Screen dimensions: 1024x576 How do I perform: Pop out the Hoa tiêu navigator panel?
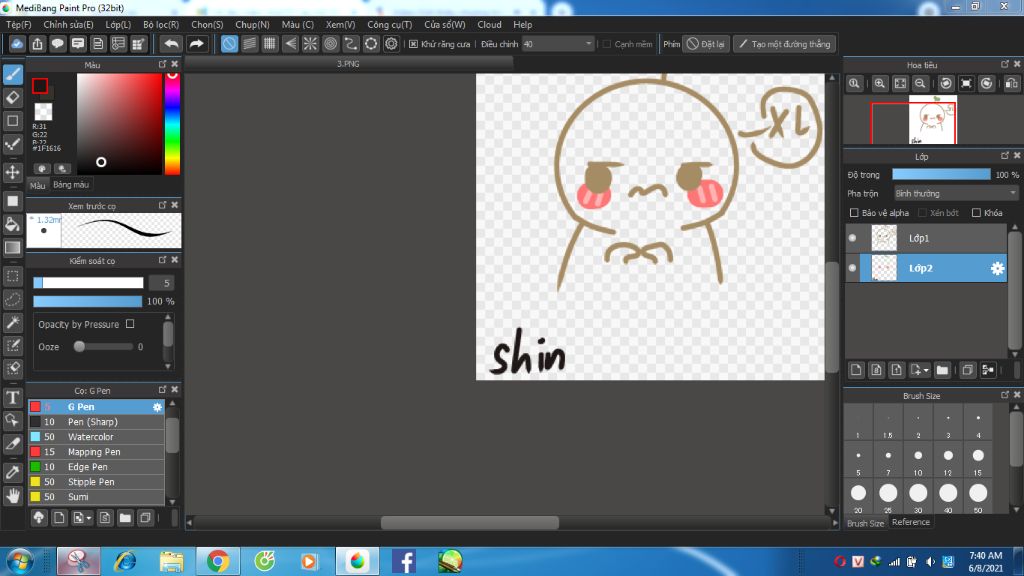coord(1005,64)
